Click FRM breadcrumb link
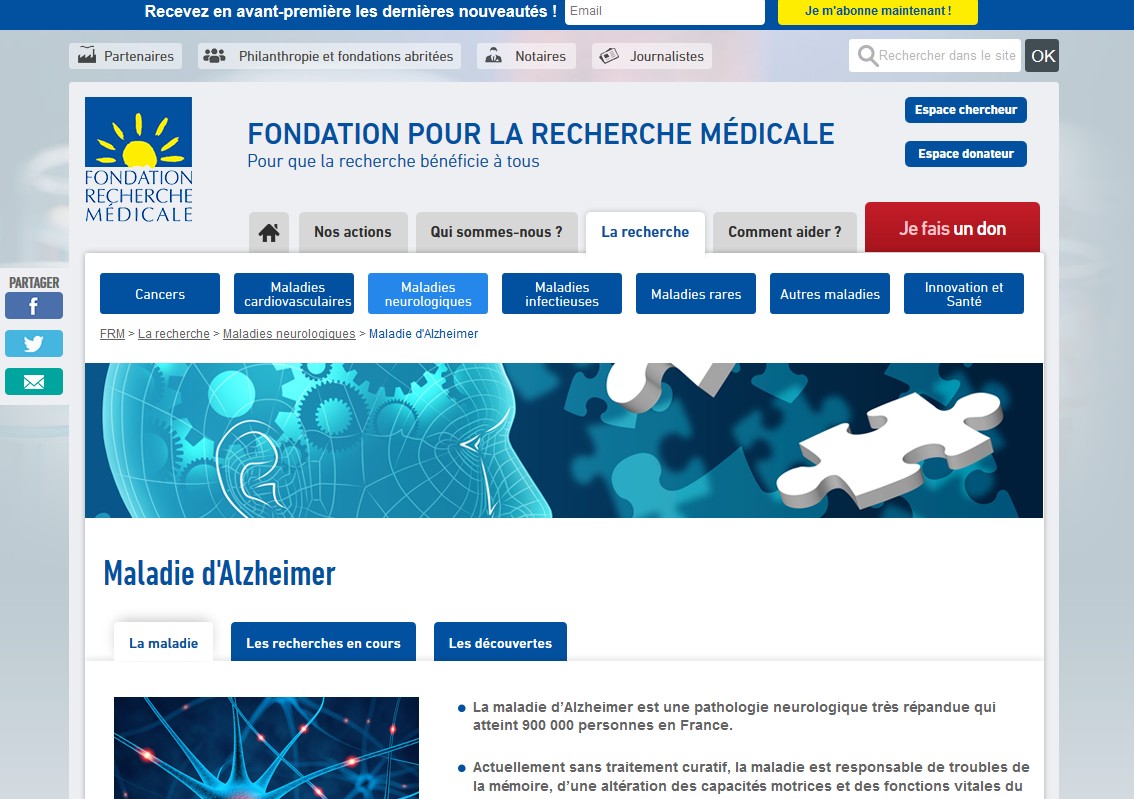This screenshot has width=1134, height=799. coord(112,334)
